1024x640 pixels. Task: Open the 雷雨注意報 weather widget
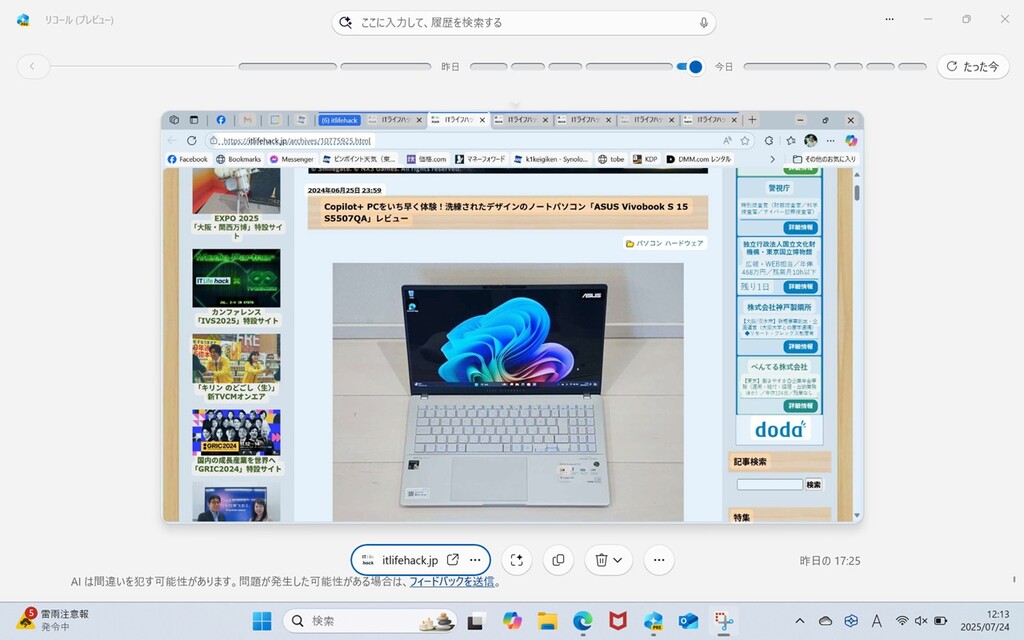54,620
